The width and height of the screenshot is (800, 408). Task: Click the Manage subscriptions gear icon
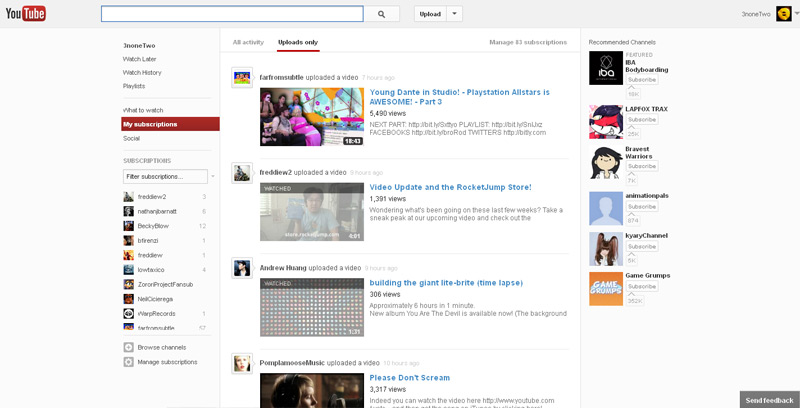click(x=129, y=362)
